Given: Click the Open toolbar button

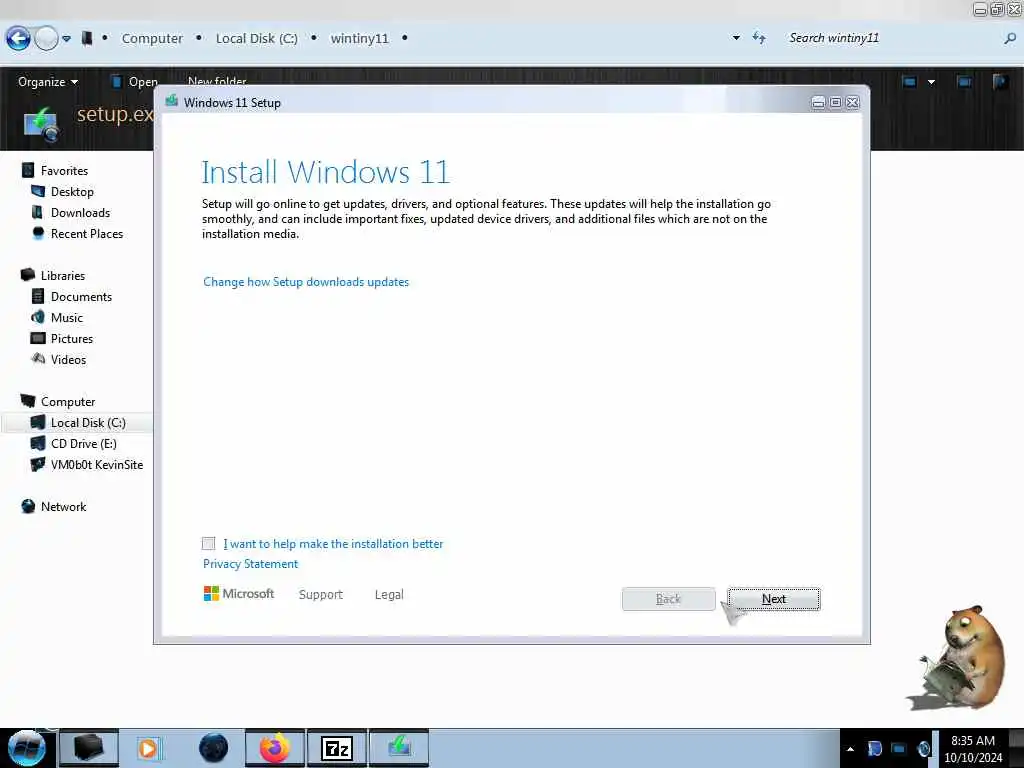Looking at the screenshot, I should 135,82.
